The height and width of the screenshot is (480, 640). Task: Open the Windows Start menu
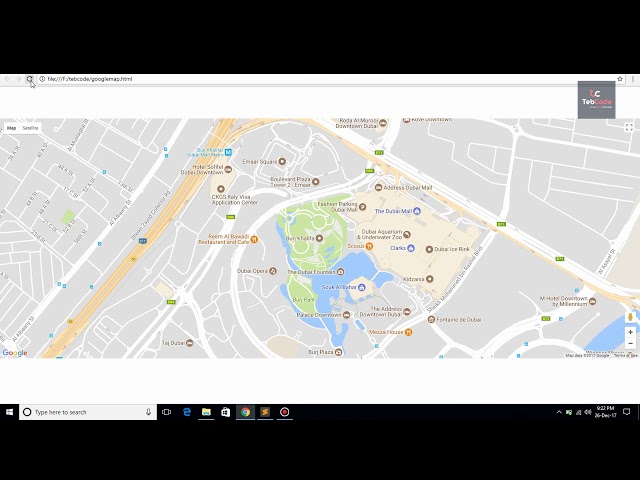point(9,412)
